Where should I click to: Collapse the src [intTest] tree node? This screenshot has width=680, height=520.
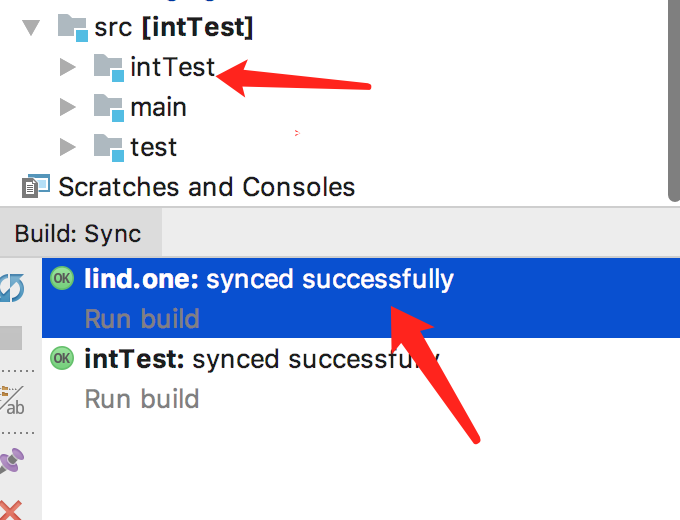click(32, 27)
